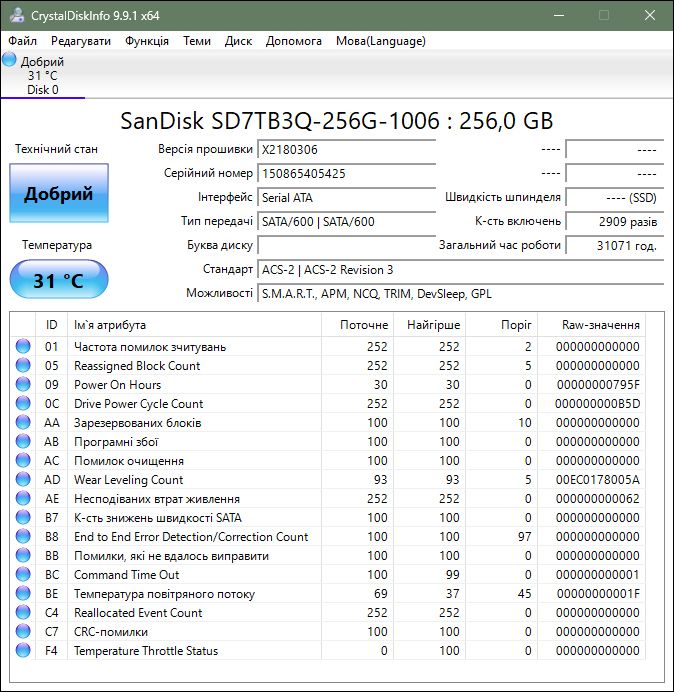674x692 pixels.
Task: Click the standard field ACS-2 Revision 3
Action: coord(460,270)
